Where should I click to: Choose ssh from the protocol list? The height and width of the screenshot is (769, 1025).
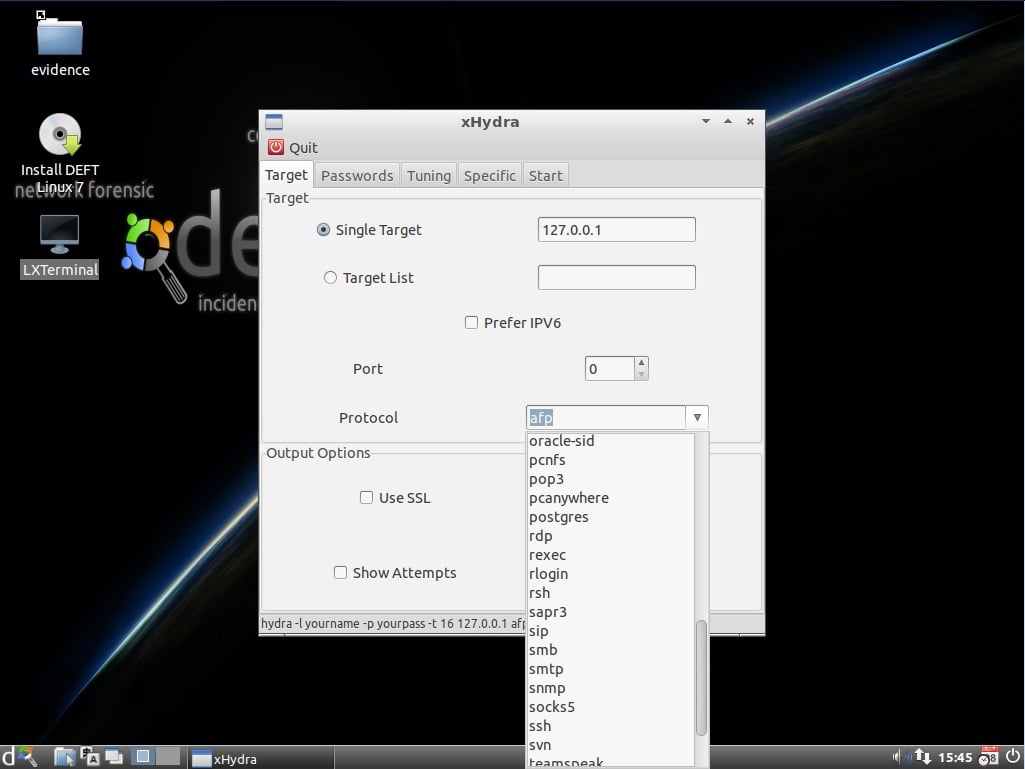[x=611, y=726]
